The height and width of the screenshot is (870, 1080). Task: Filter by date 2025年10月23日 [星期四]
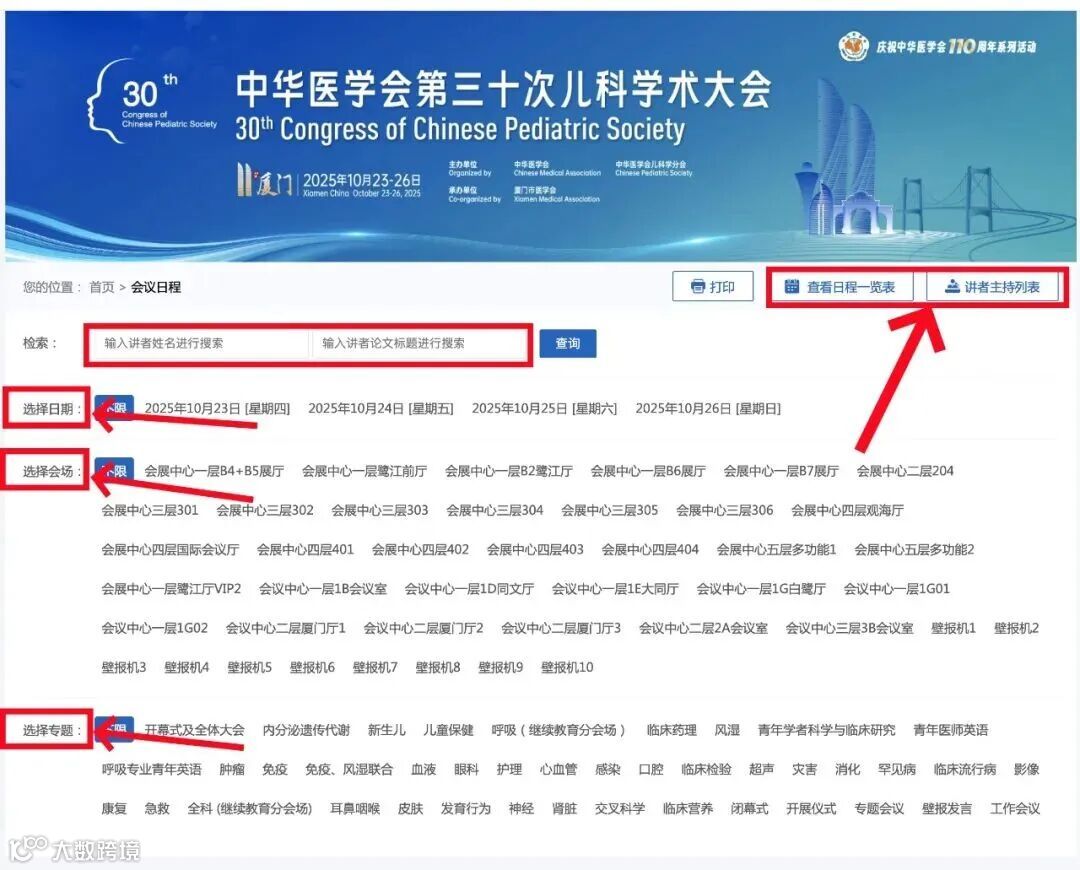217,408
